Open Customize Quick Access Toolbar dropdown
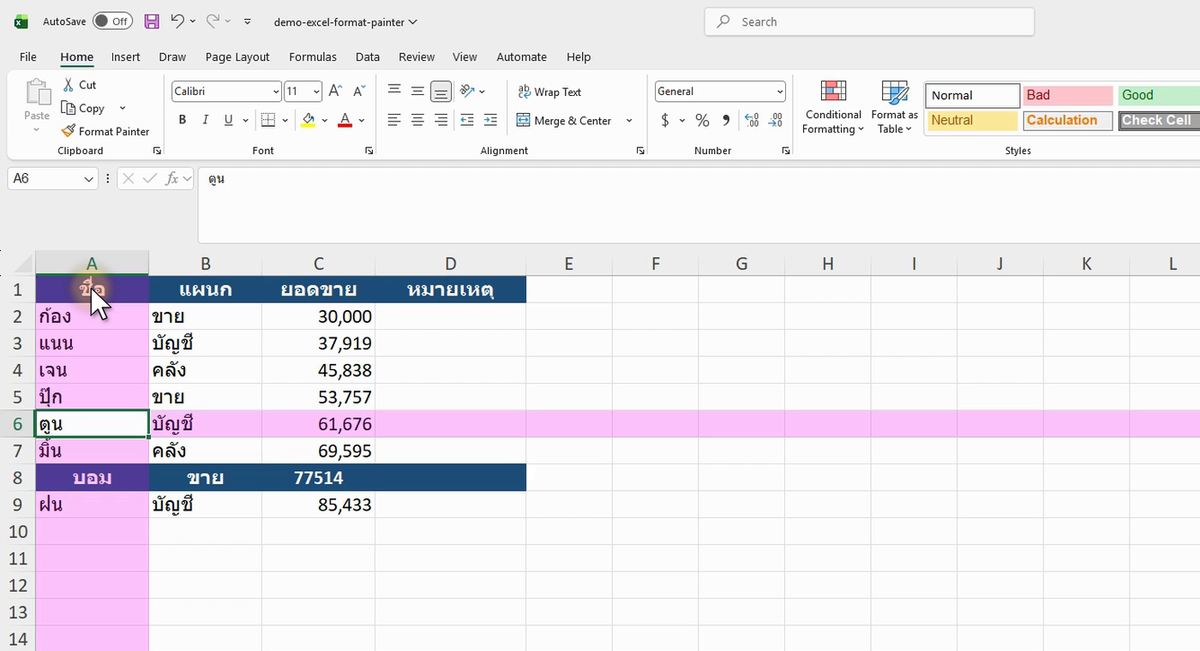Viewport: 1200px width, 651px height. 247,21
